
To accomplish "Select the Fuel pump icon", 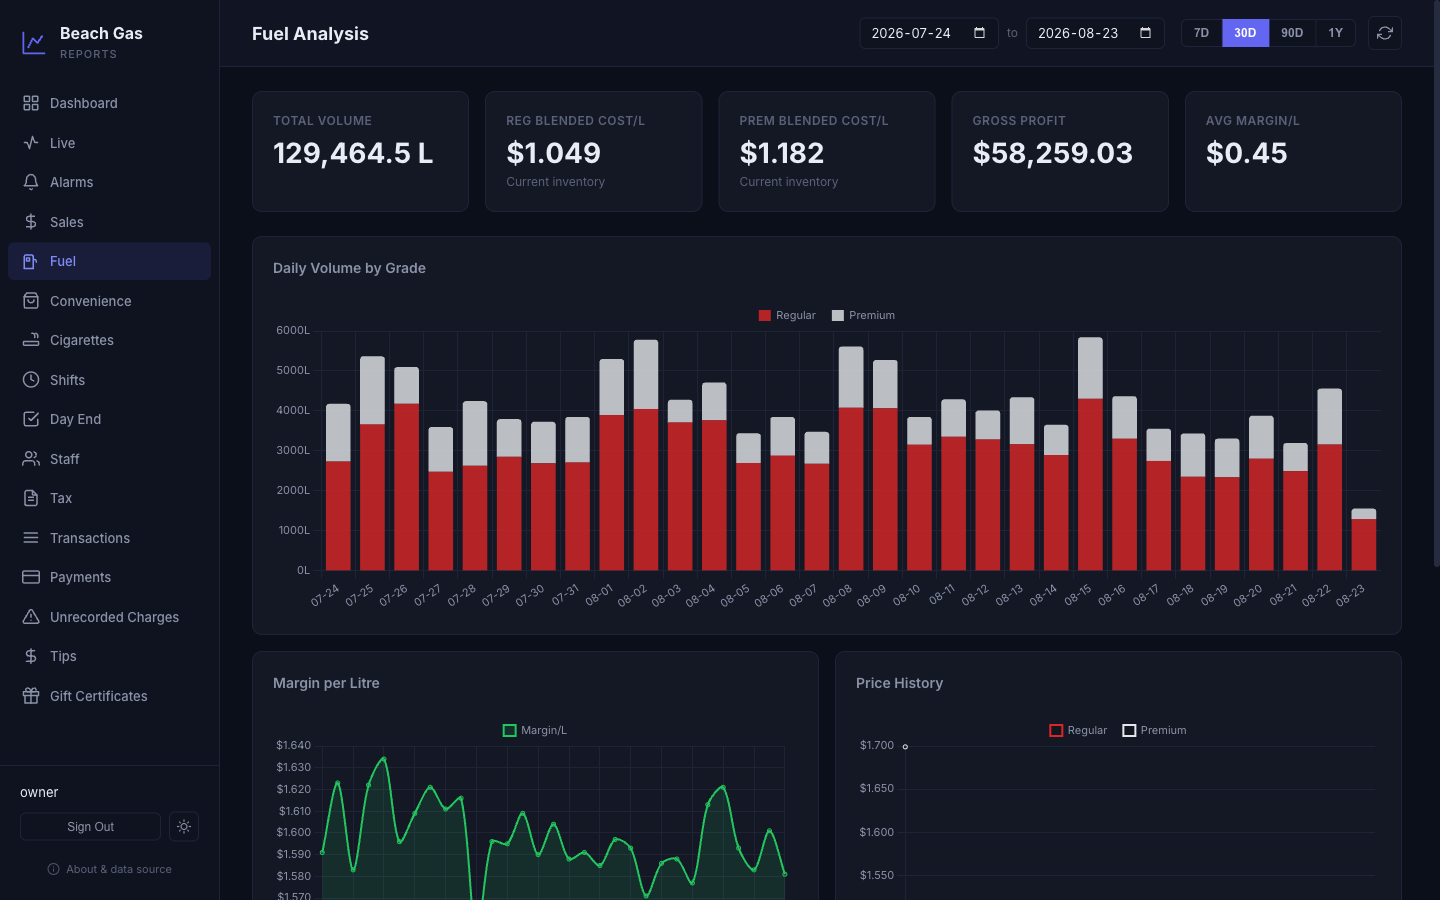I will (31, 261).
